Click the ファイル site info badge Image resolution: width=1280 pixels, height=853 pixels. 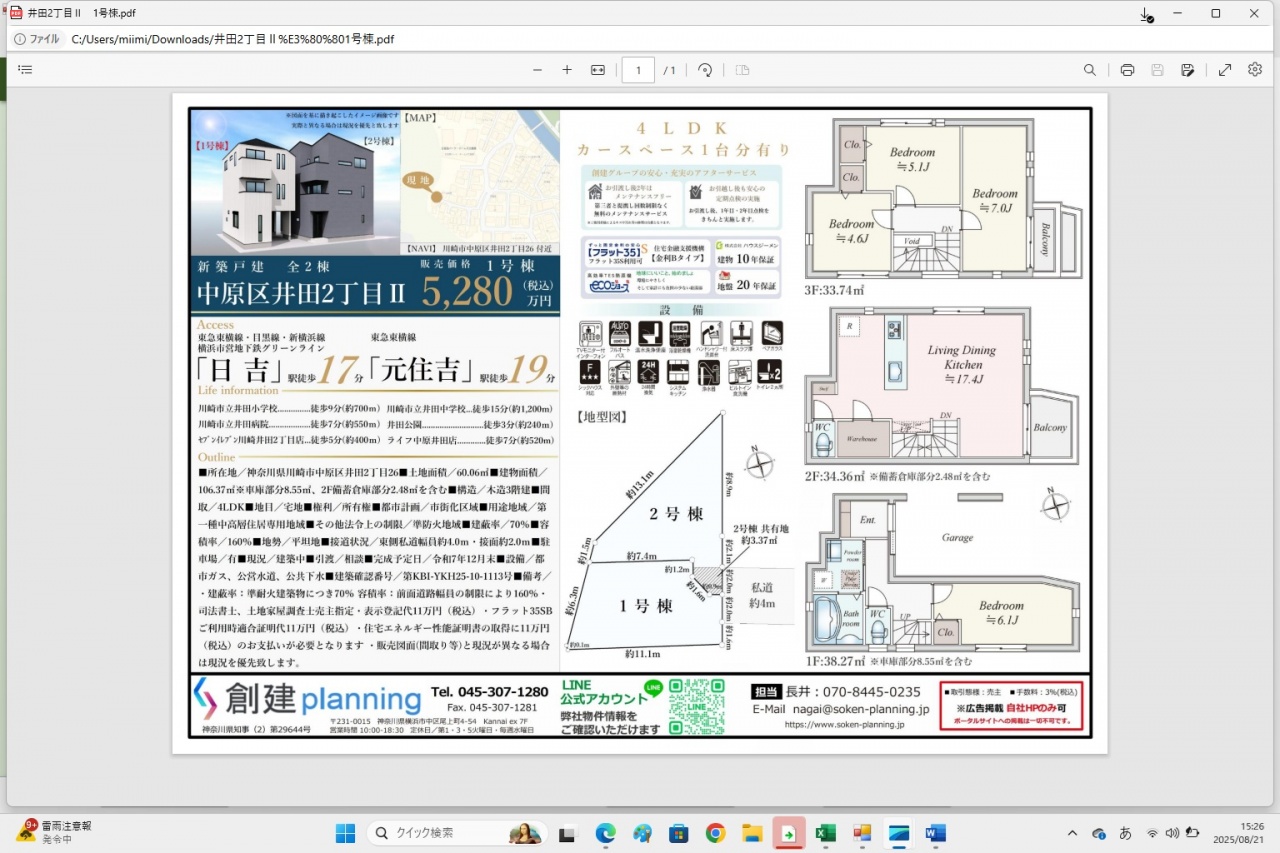pos(36,39)
